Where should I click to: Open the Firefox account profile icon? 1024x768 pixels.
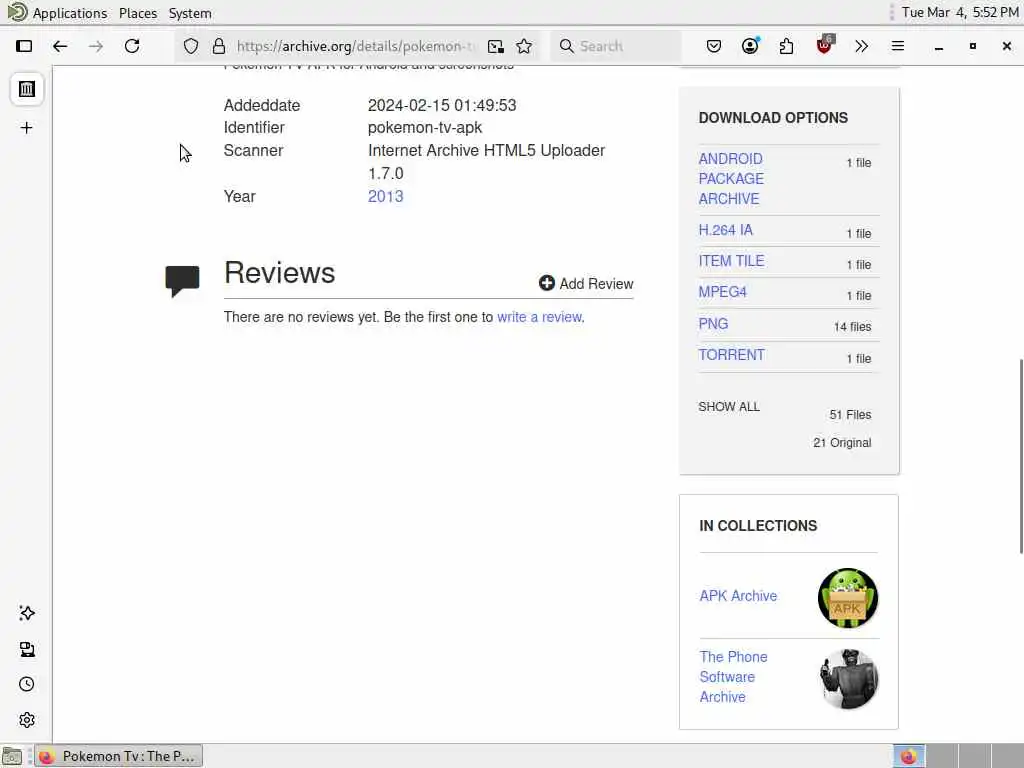coord(750,46)
